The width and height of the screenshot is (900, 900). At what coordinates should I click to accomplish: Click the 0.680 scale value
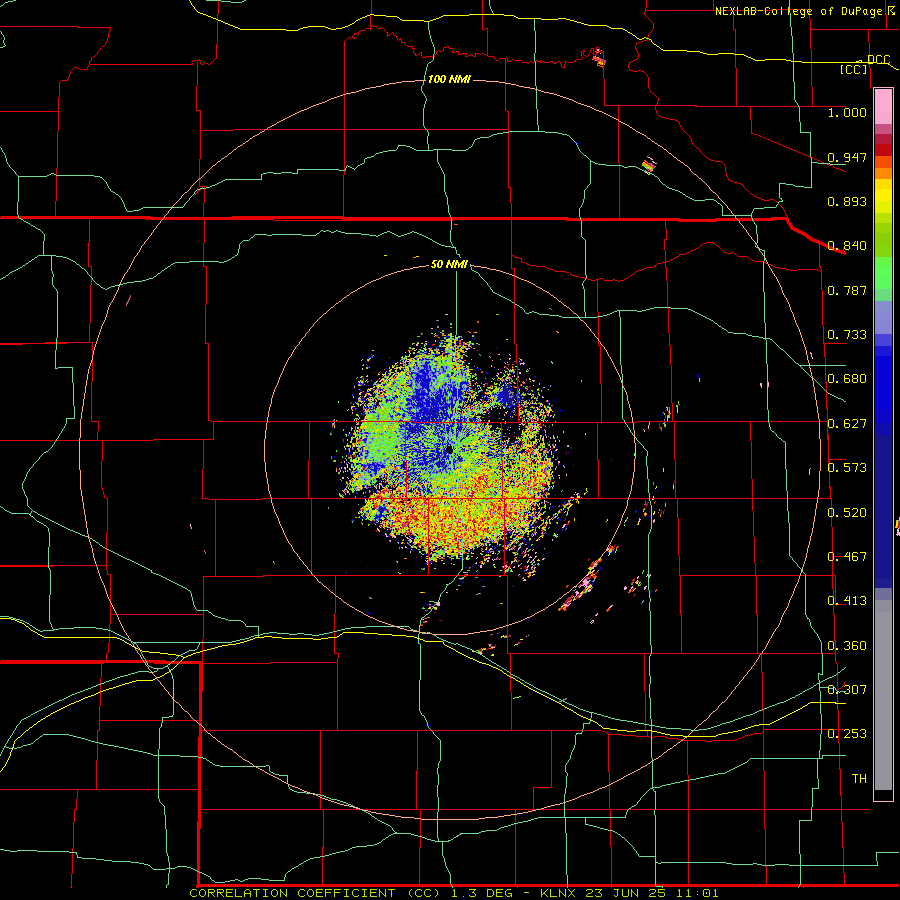point(847,379)
